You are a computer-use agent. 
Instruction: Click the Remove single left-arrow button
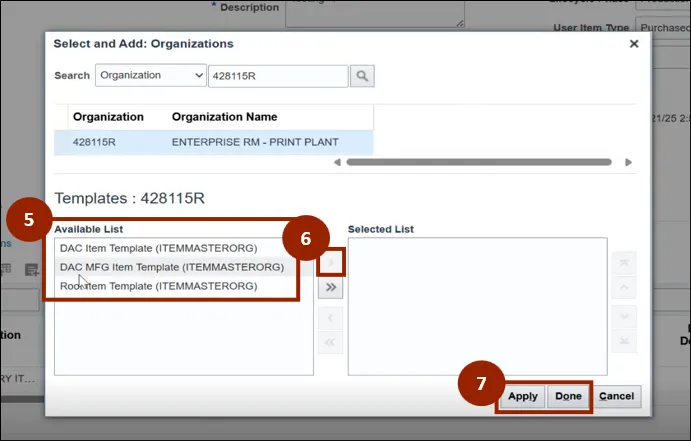coord(330,317)
